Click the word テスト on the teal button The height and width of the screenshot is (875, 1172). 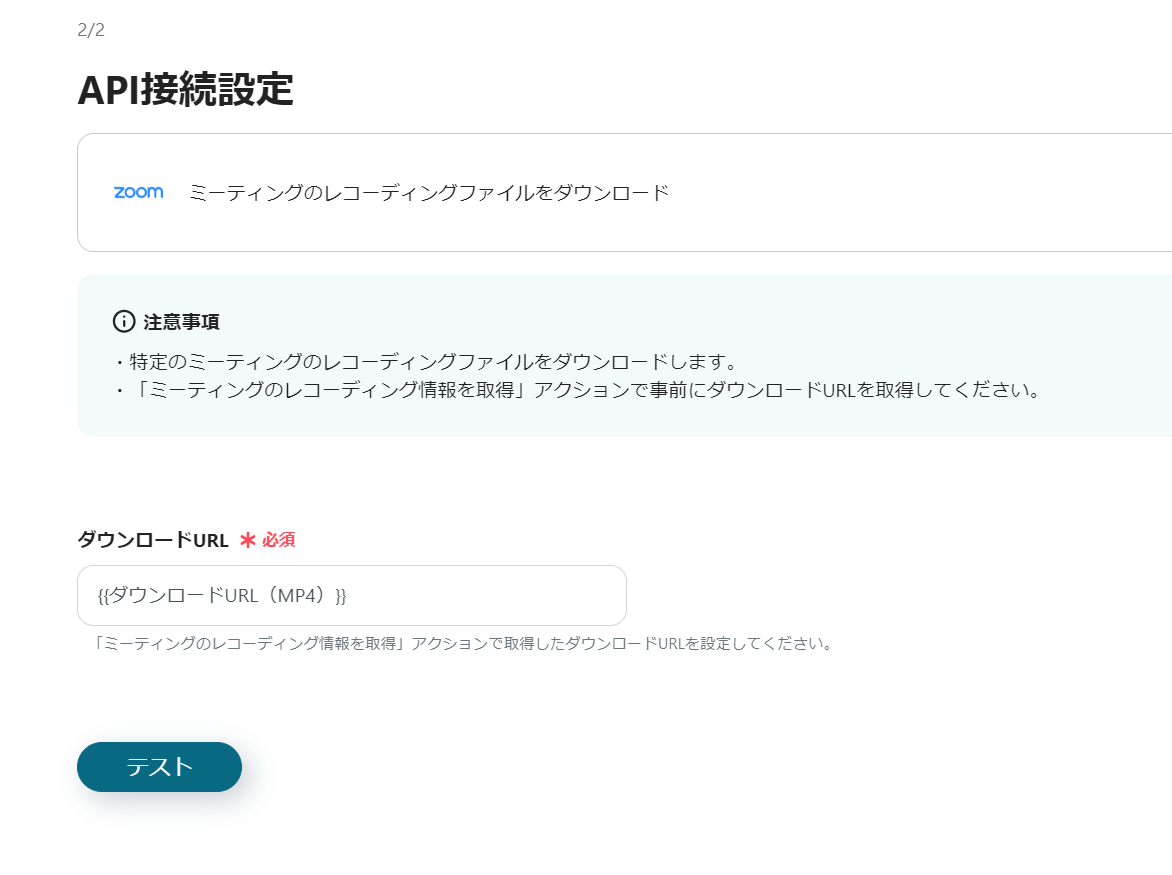[x=159, y=767]
